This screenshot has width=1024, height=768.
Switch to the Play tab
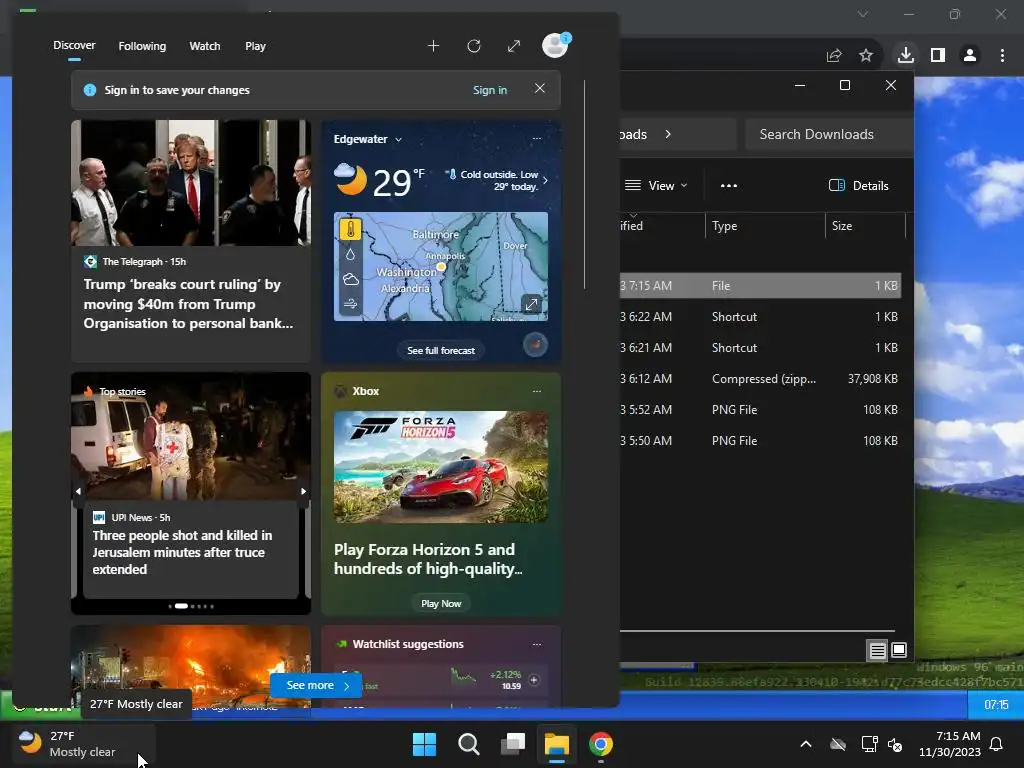pos(255,46)
